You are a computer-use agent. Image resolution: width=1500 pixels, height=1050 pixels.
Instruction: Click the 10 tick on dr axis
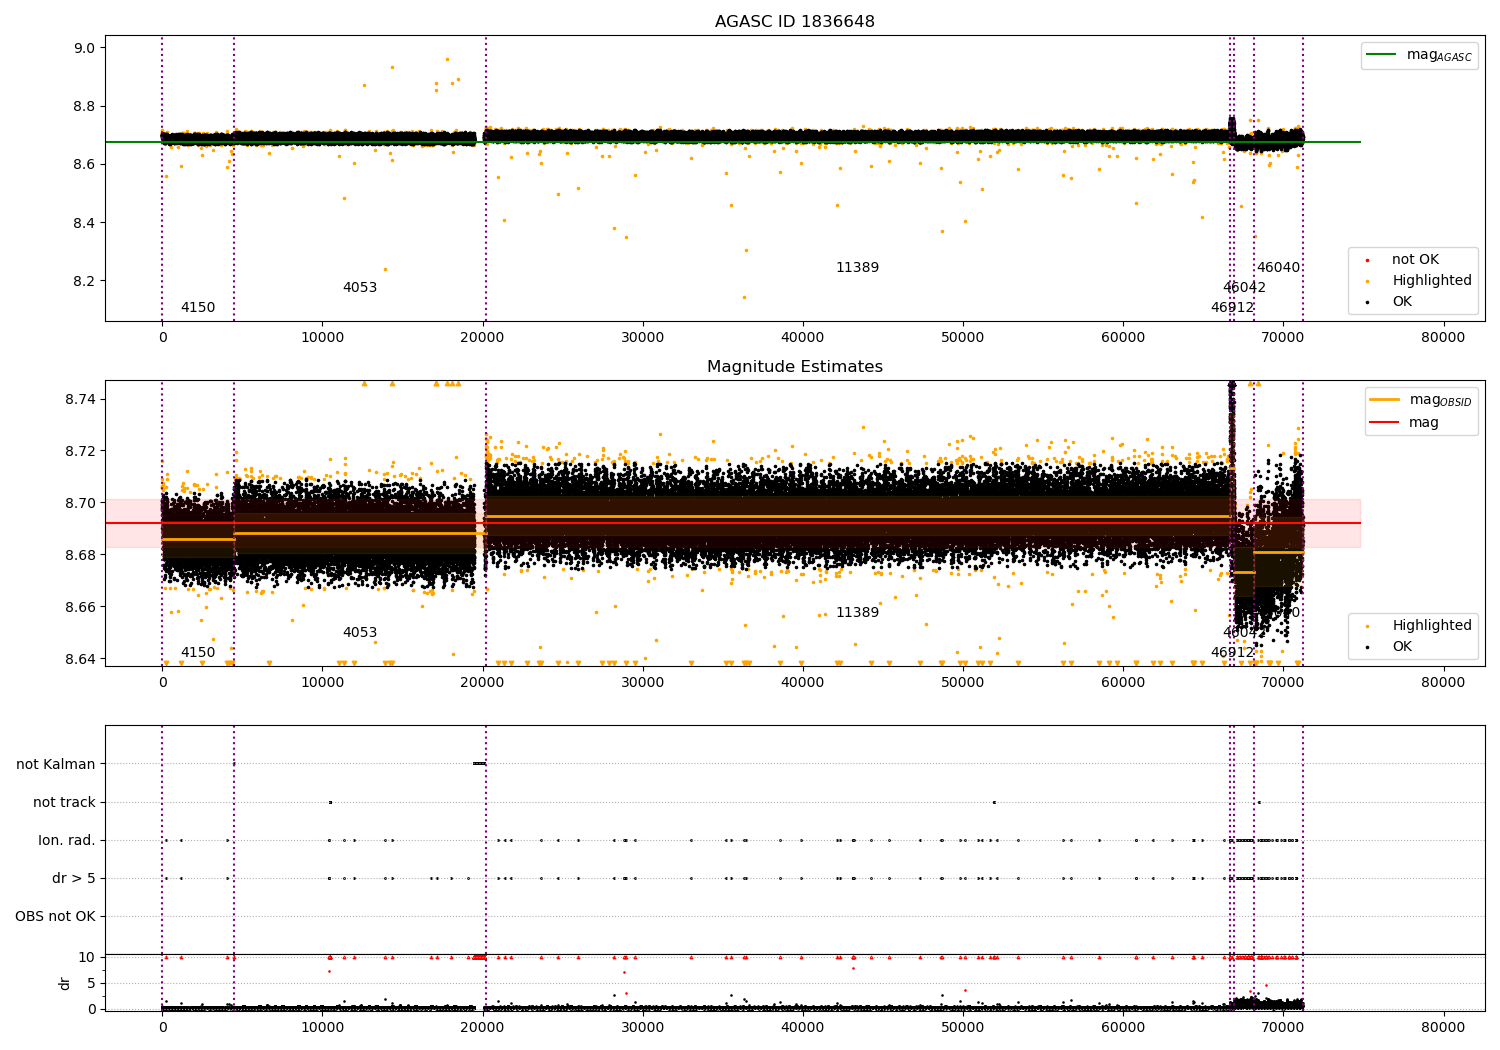coord(87,957)
